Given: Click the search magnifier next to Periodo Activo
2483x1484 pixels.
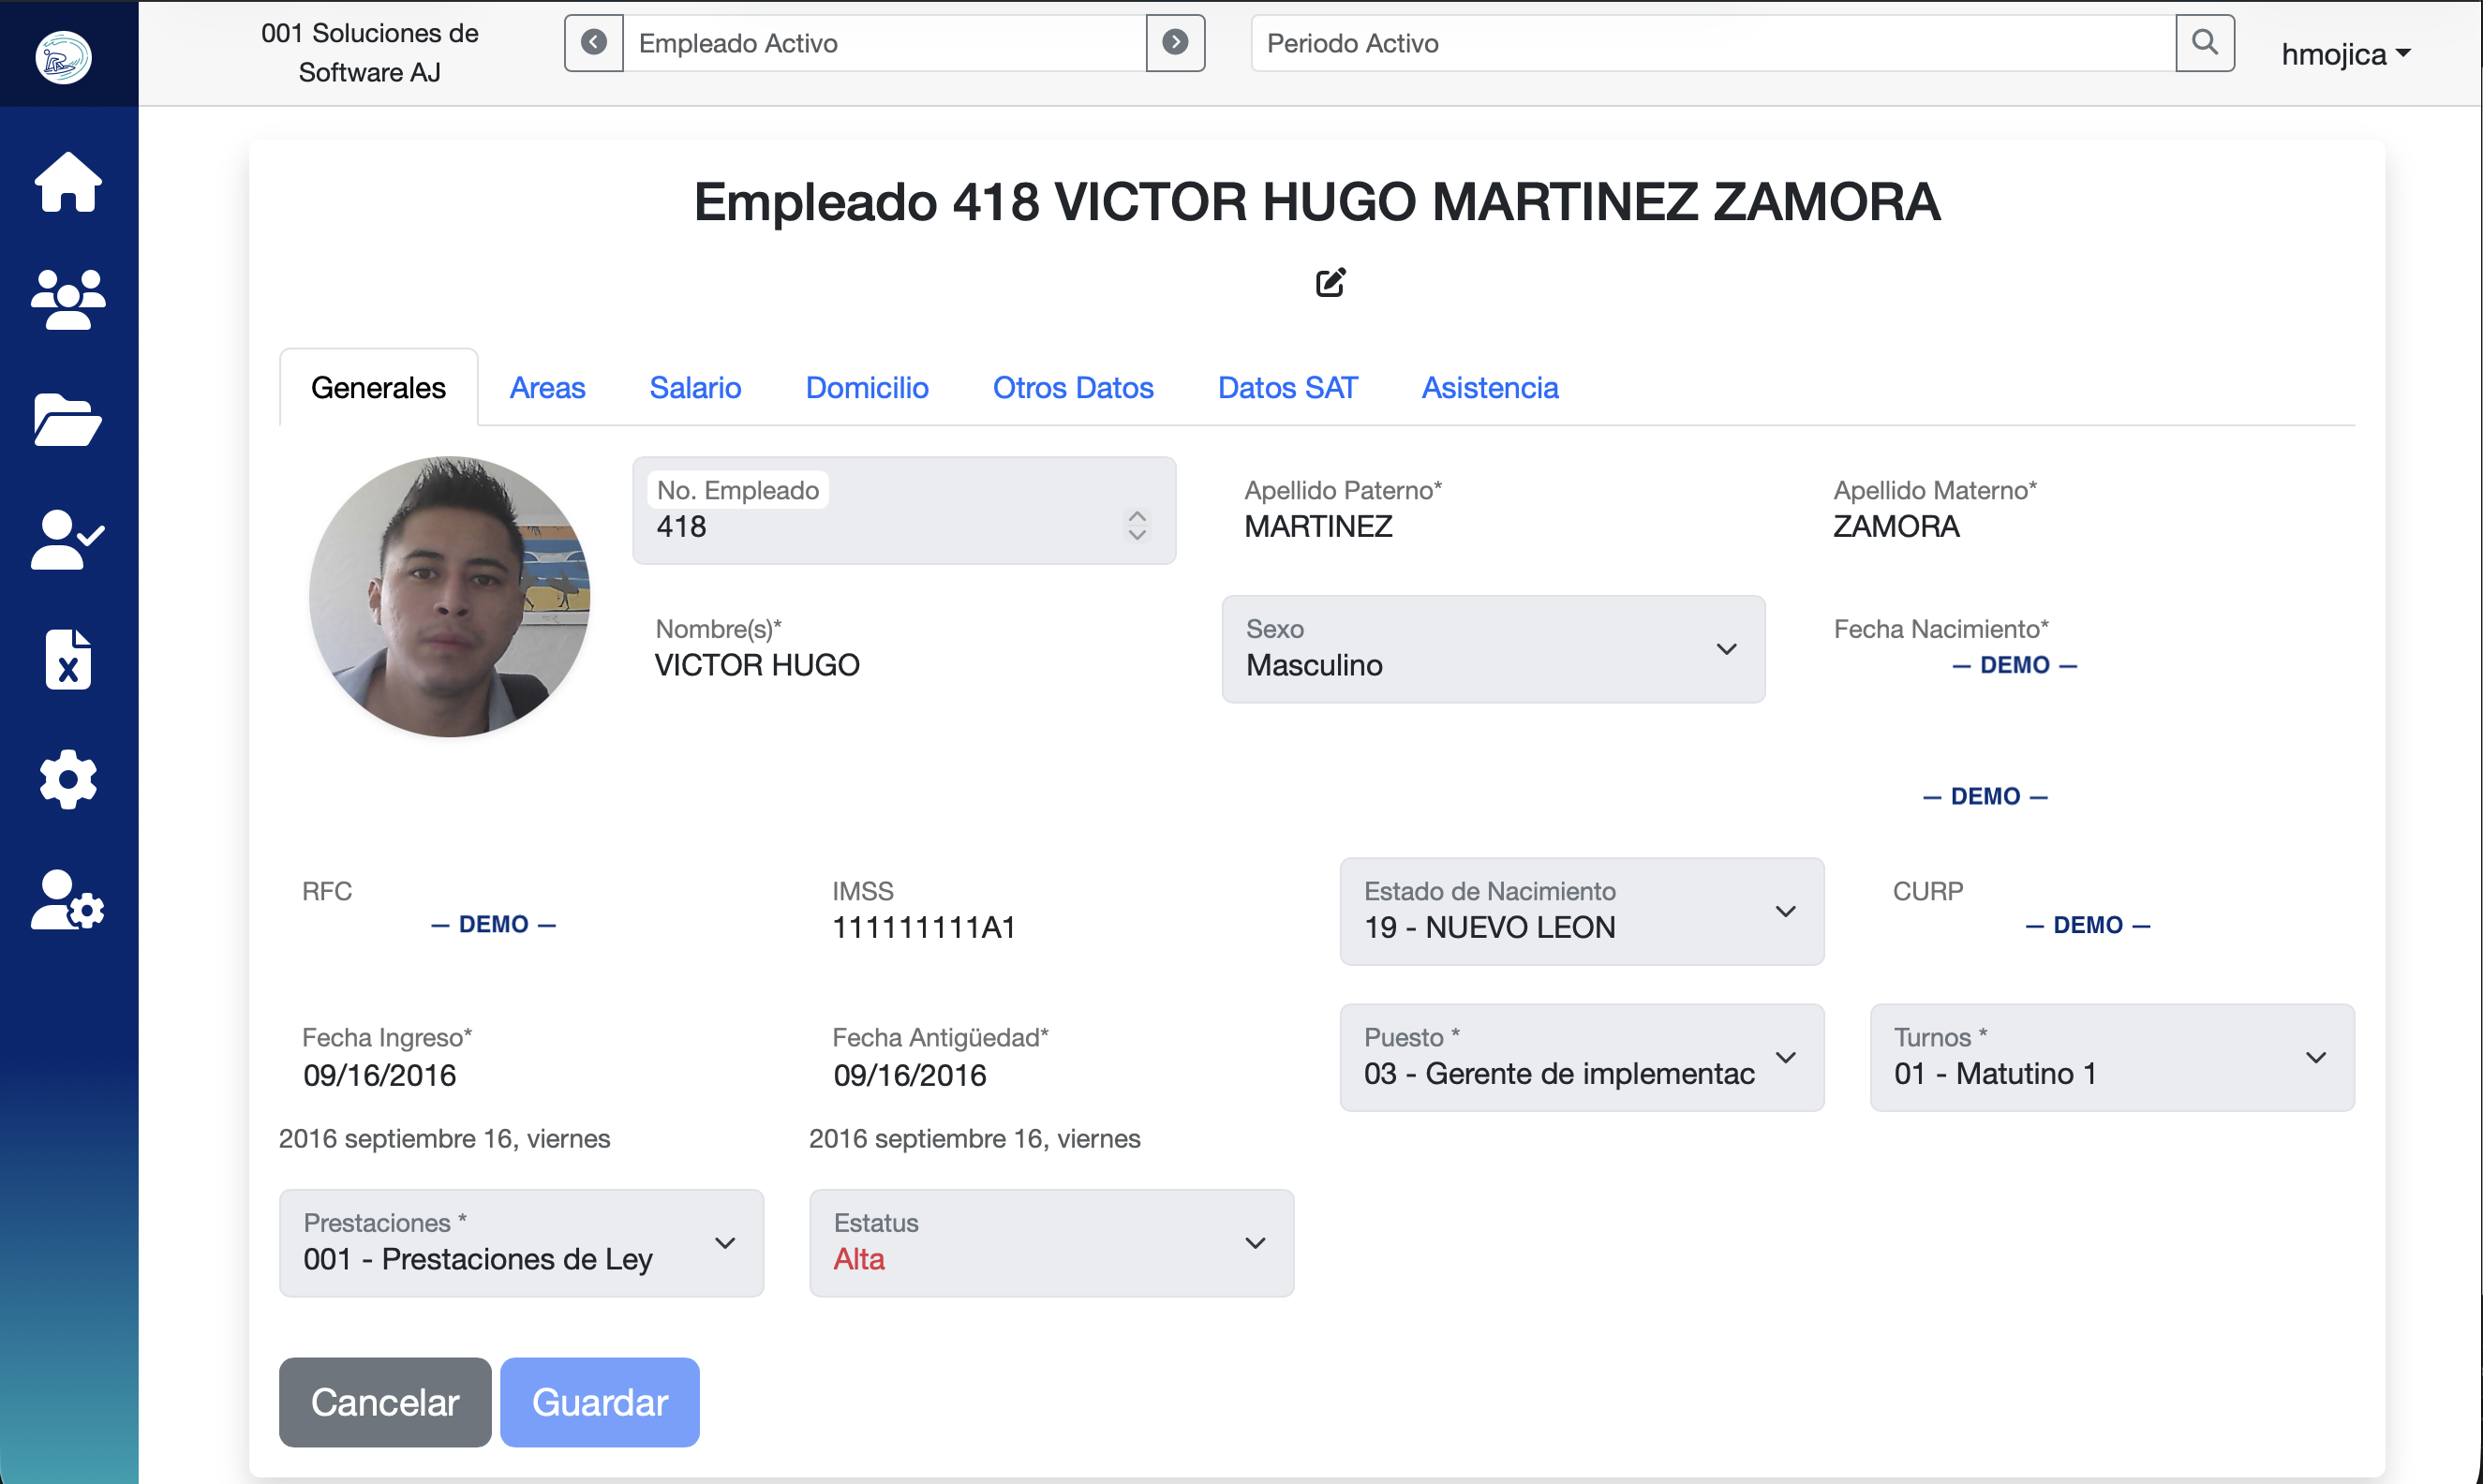Looking at the screenshot, I should point(2206,43).
